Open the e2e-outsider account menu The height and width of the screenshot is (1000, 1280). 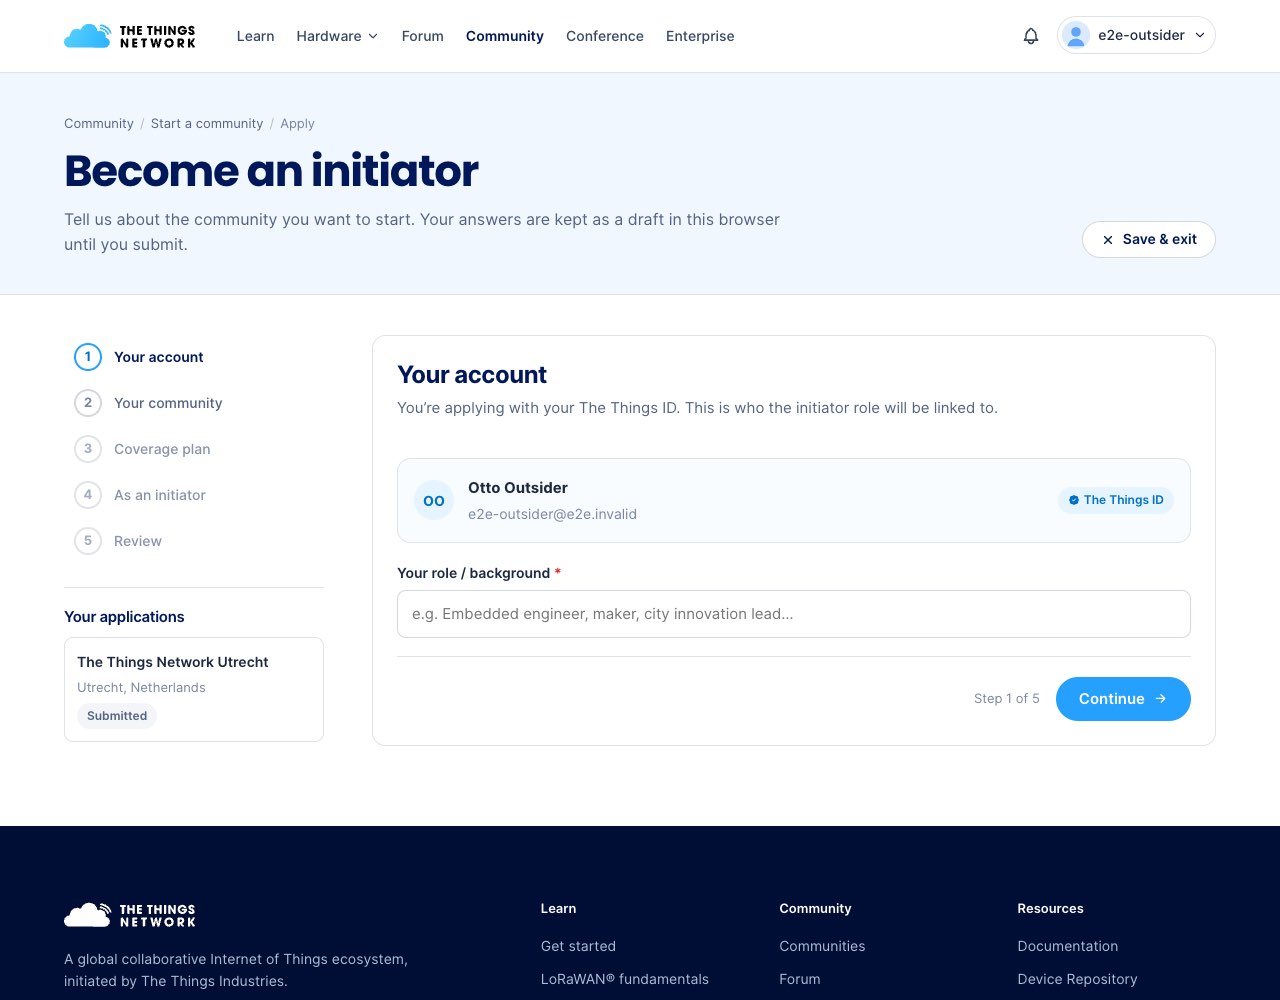tap(1136, 35)
